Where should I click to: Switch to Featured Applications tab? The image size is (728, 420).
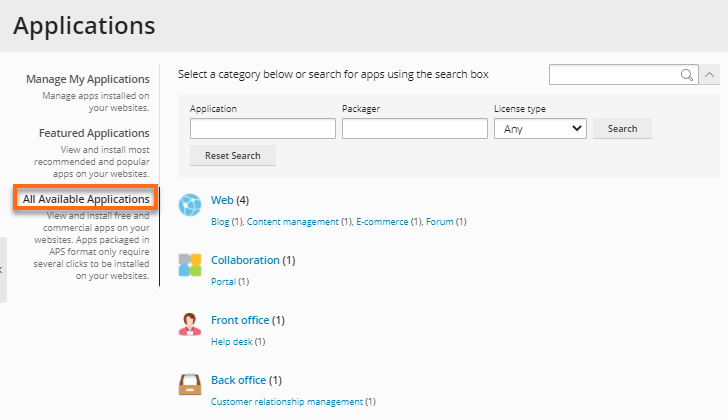tap(94, 133)
